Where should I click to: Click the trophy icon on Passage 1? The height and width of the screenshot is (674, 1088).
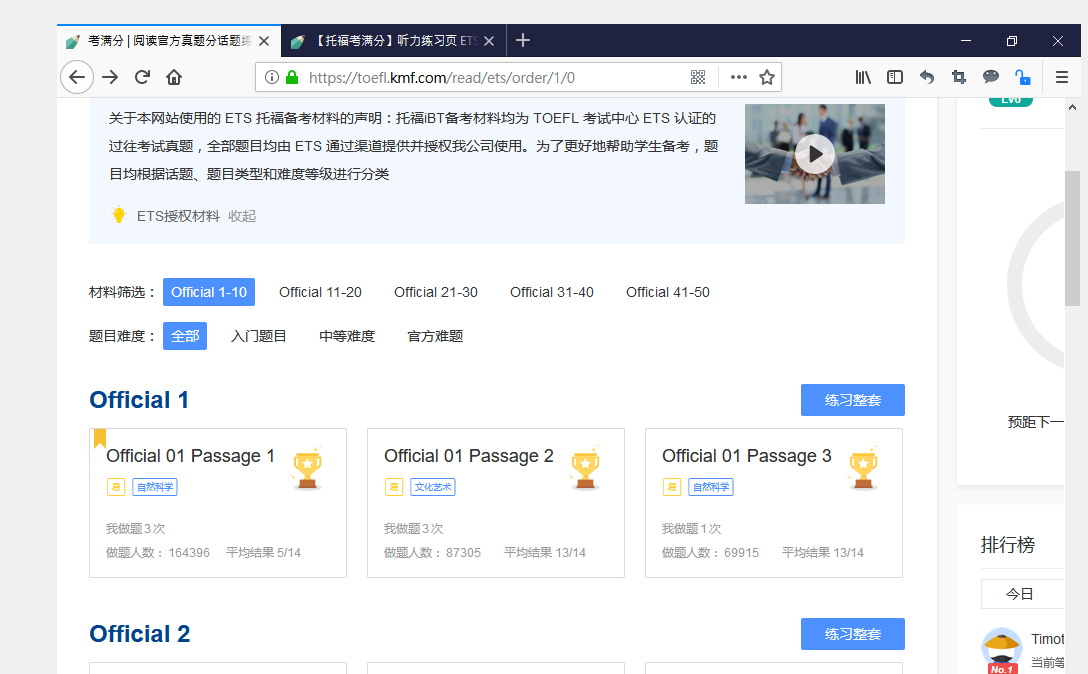[307, 469]
